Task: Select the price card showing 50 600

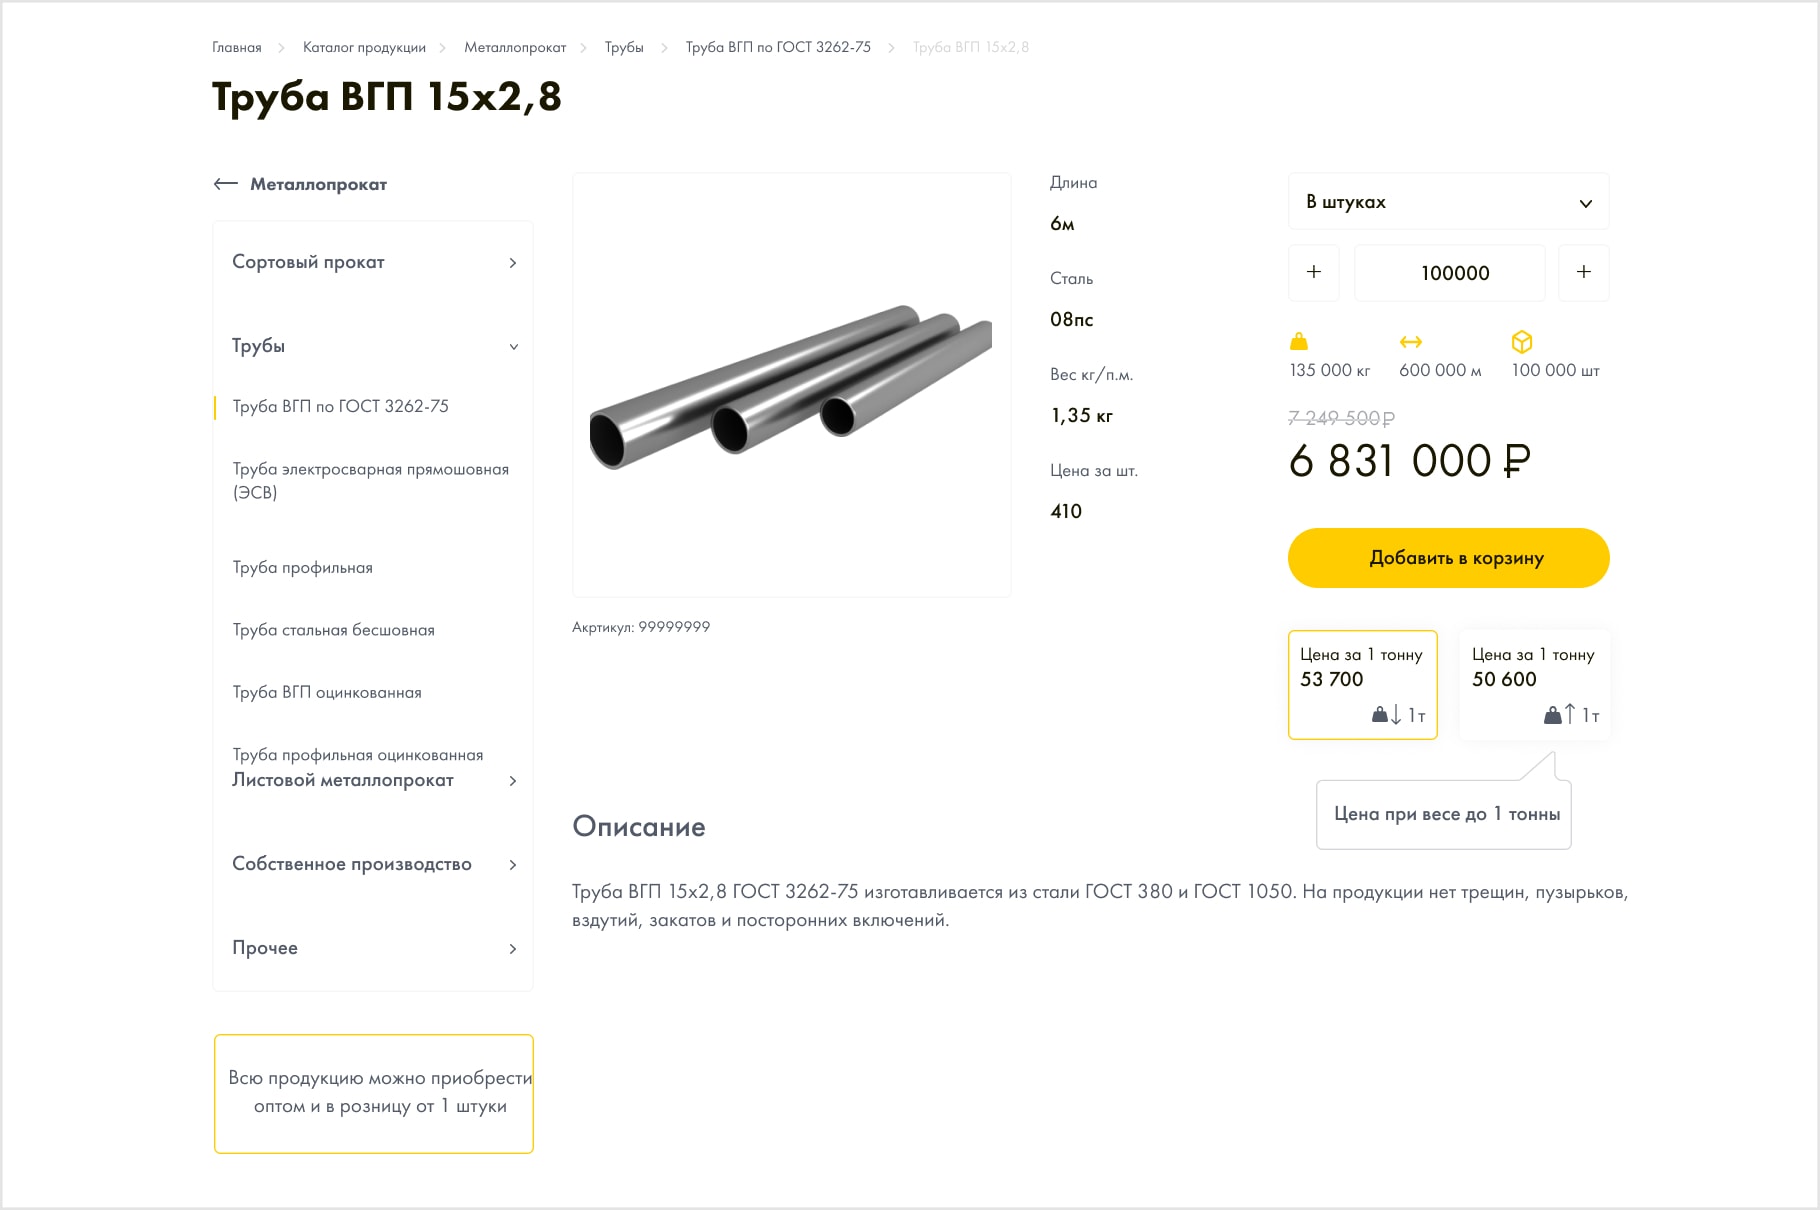Action: click(x=1534, y=685)
